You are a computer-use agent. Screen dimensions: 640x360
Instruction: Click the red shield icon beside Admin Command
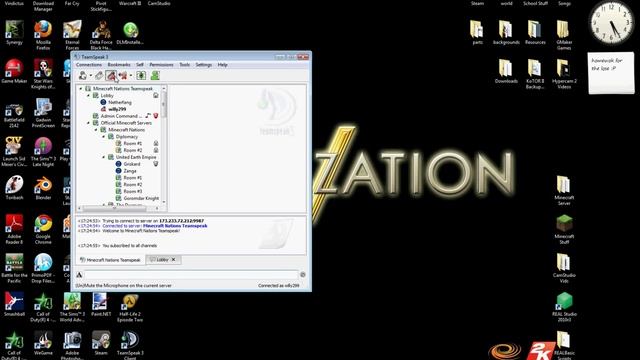(156, 116)
